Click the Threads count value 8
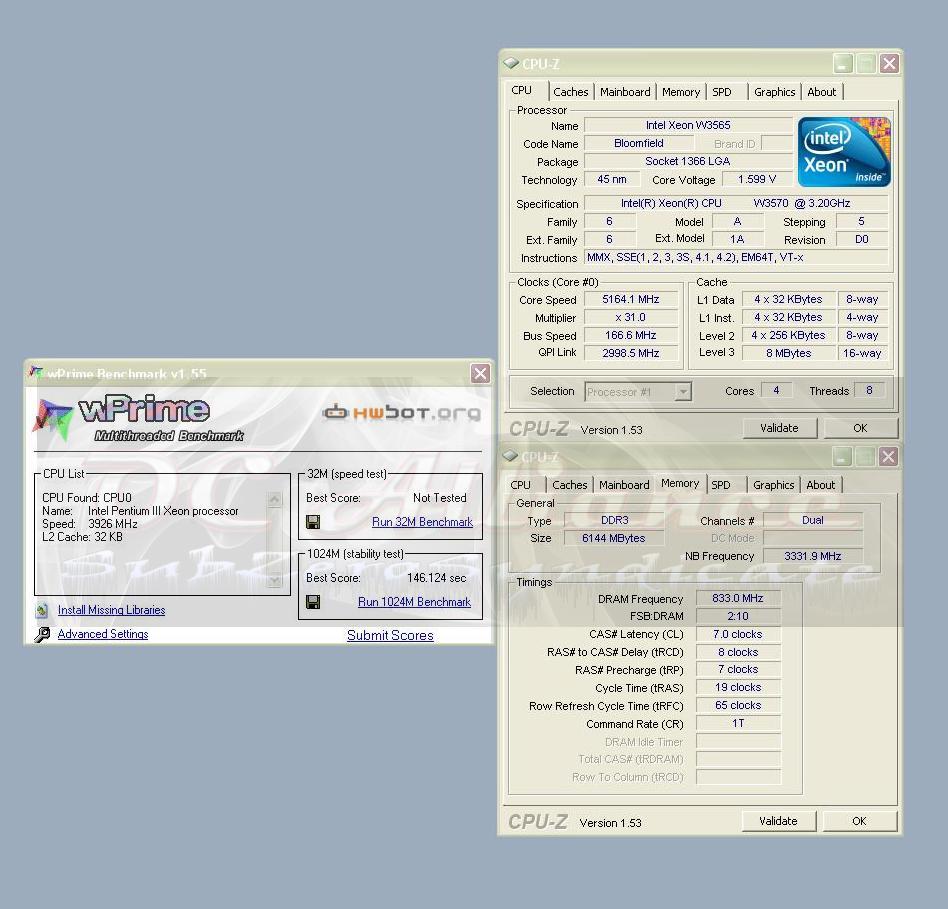 click(869, 391)
